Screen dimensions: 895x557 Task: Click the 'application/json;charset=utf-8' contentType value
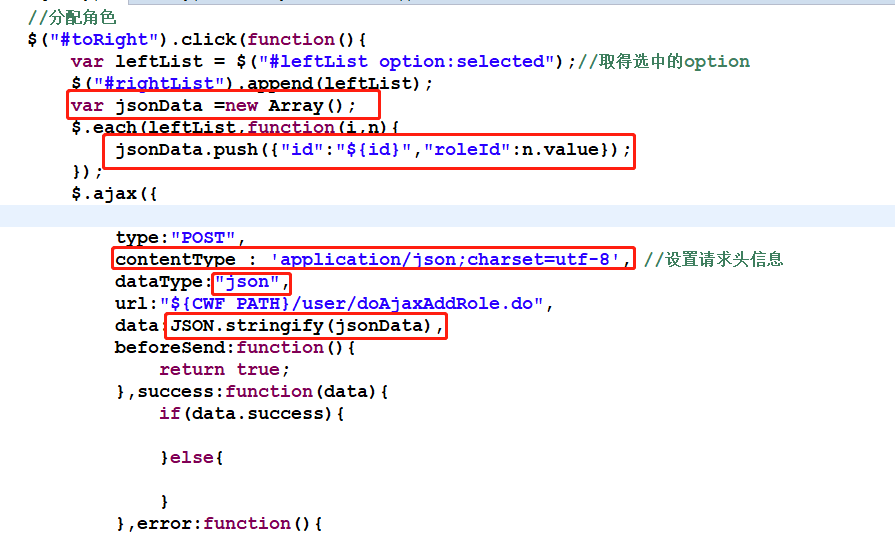click(450, 260)
